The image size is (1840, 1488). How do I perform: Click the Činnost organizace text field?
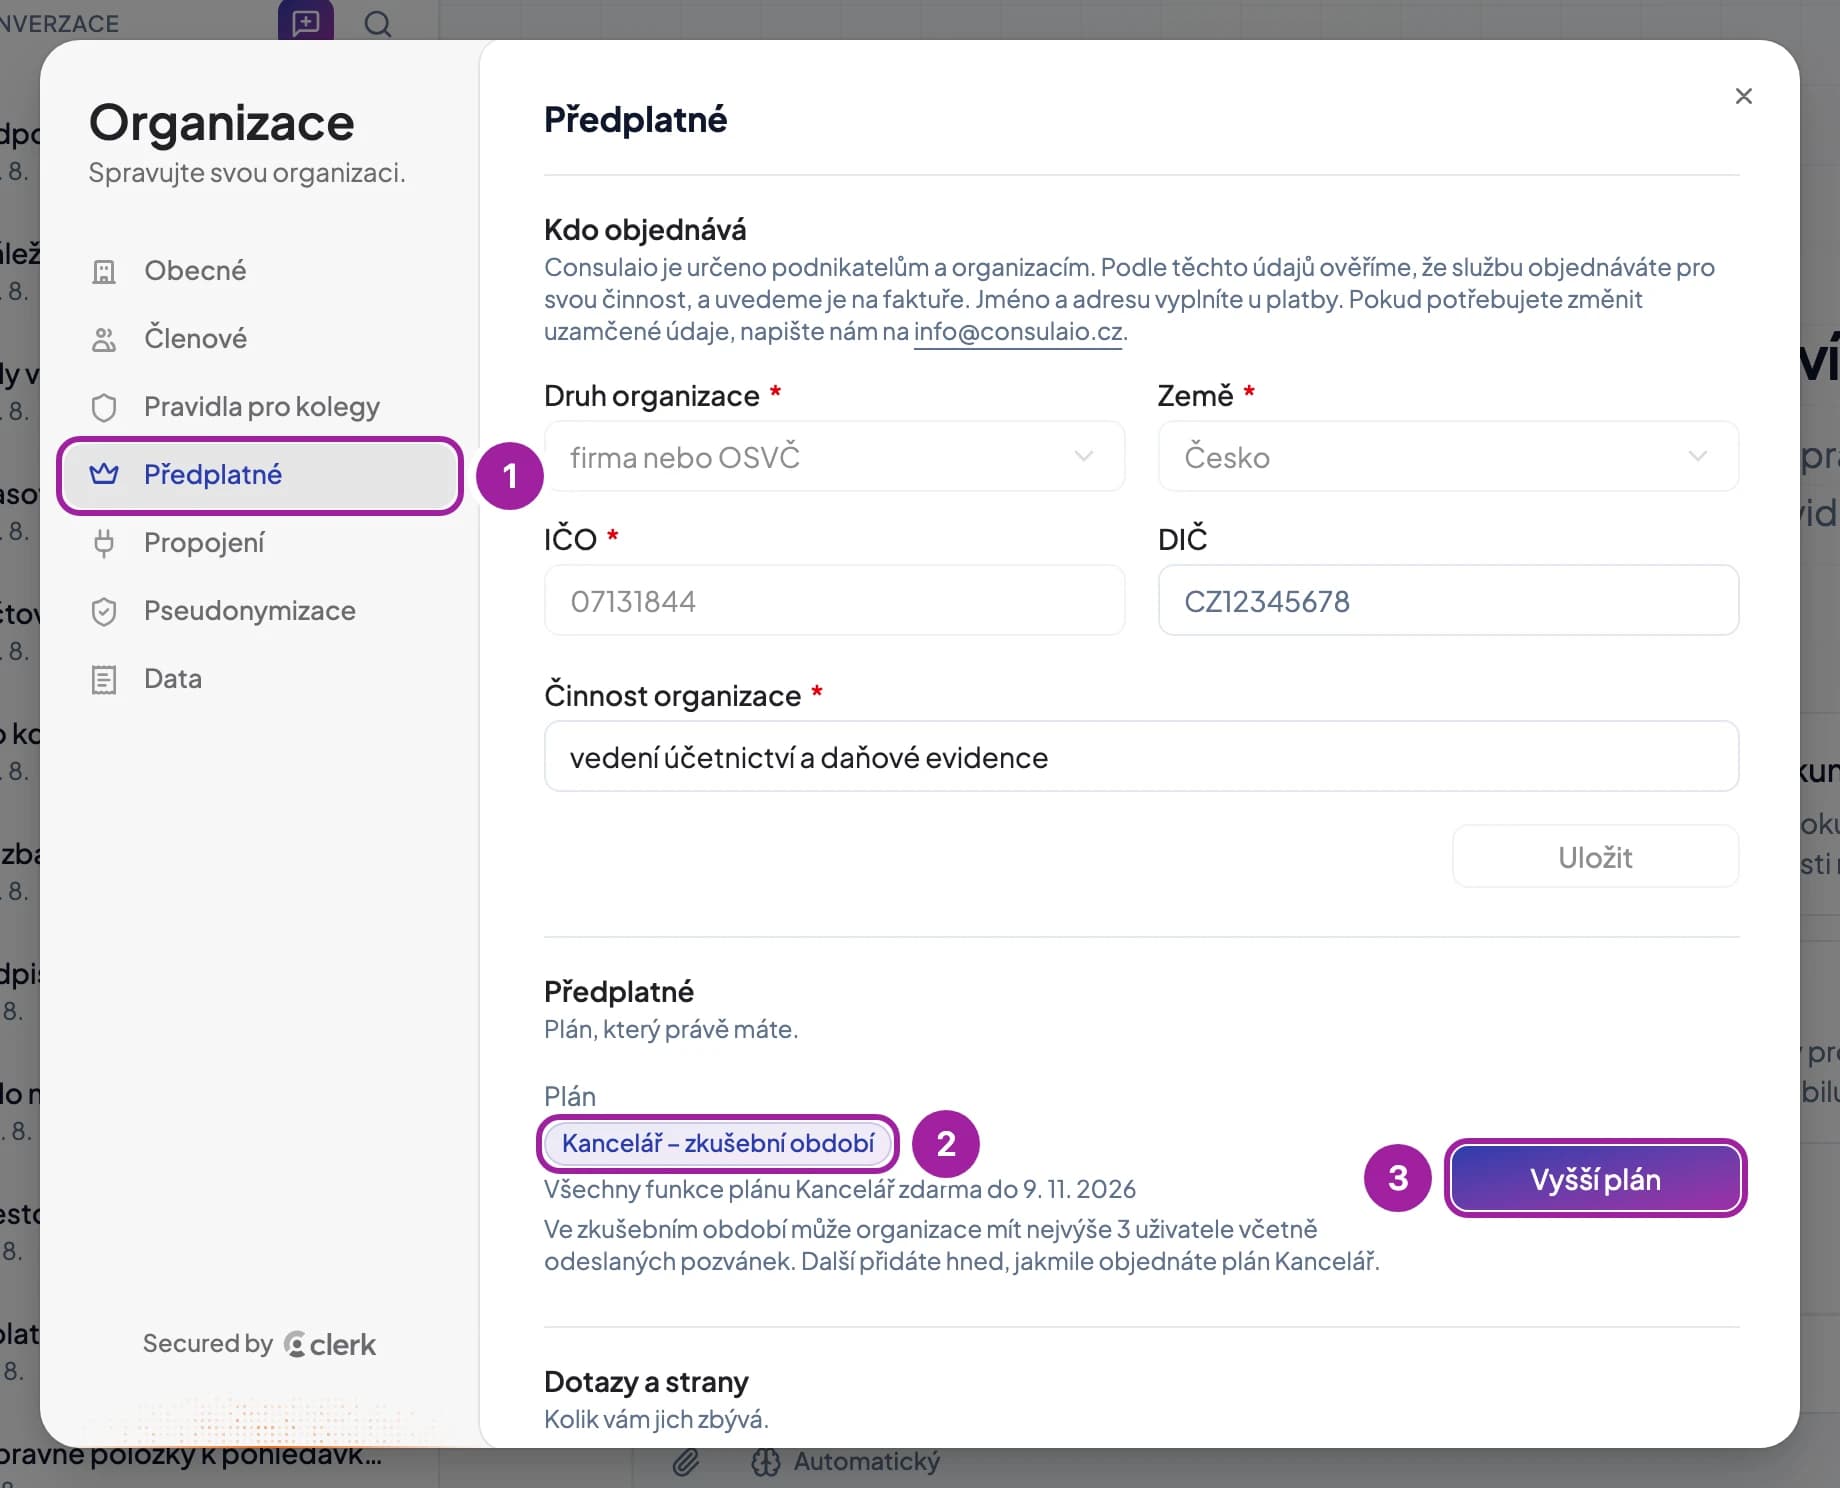tap(1141, 757)
